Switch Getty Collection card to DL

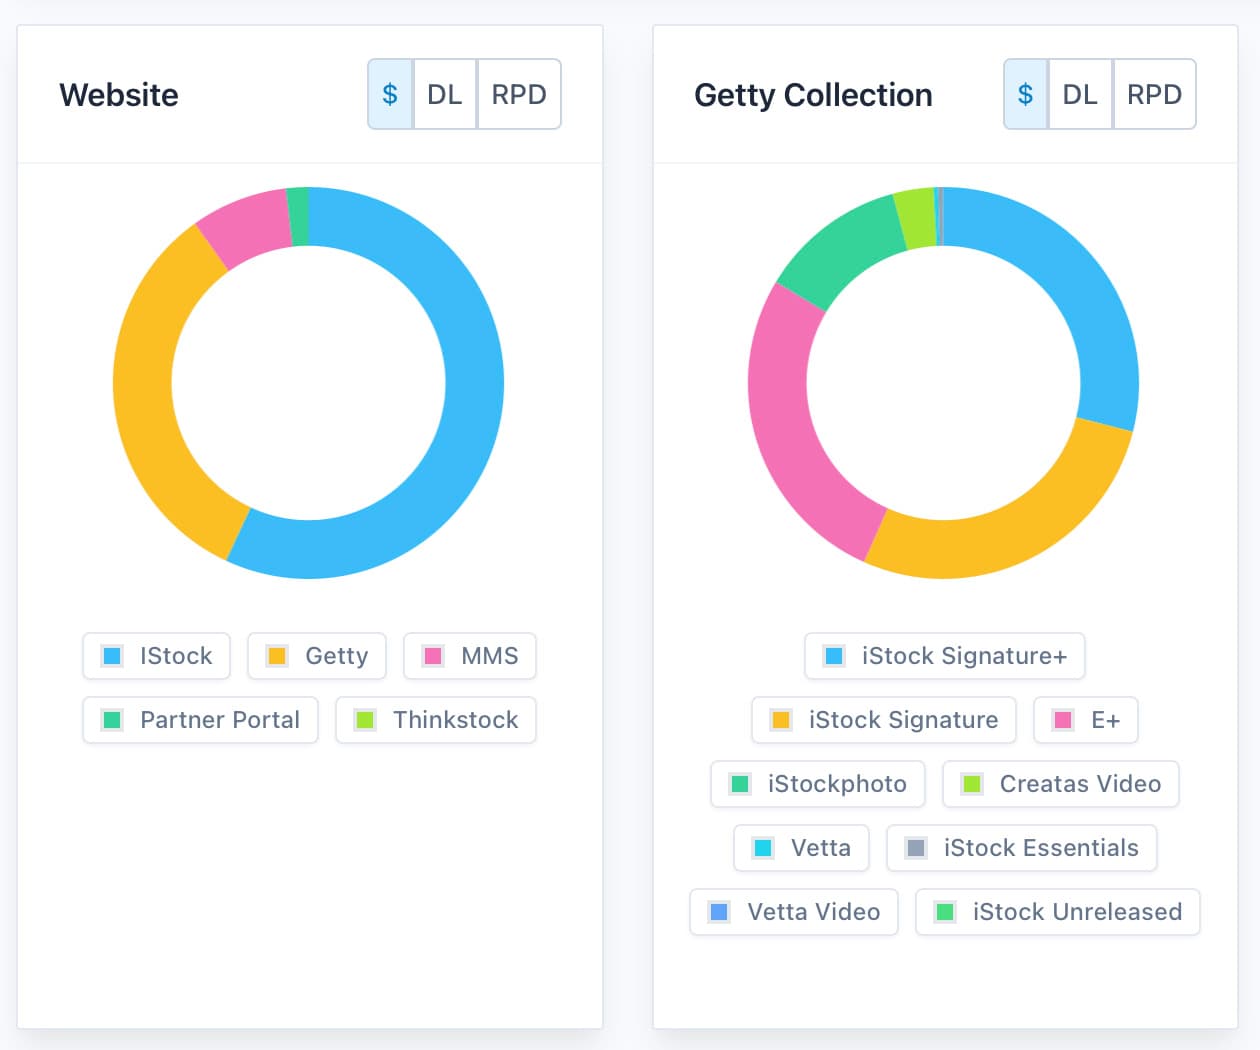[1080, 95]
